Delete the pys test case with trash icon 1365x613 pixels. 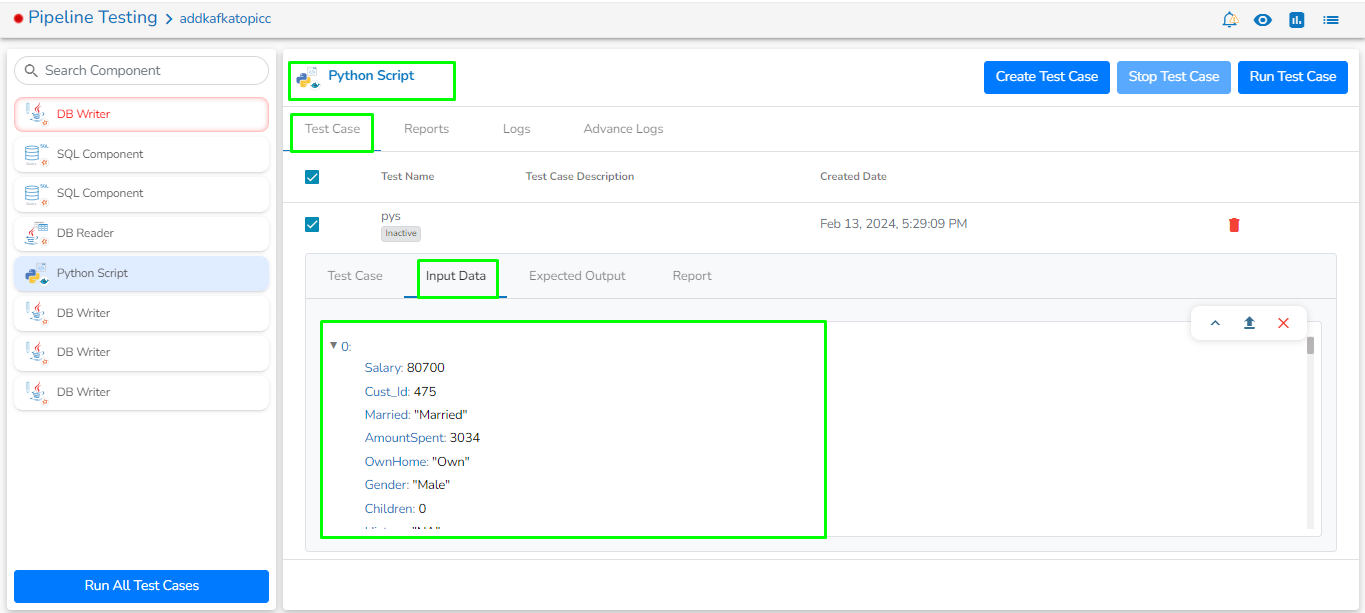pyautogui.click(x=1234, y=225)
